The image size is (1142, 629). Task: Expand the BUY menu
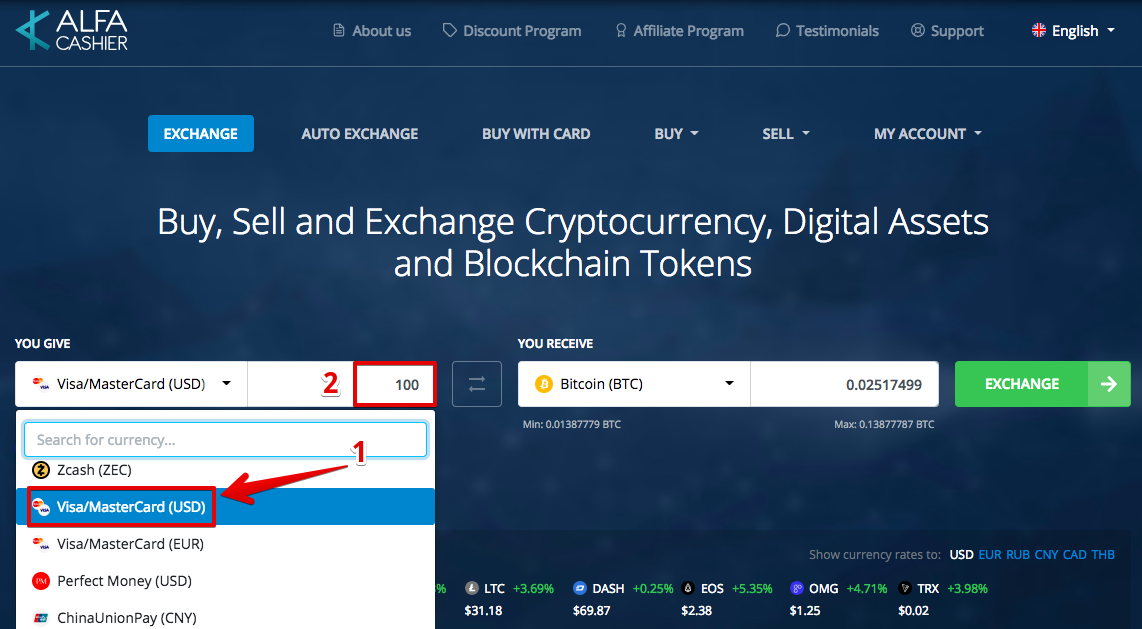[x=677, y=134]
